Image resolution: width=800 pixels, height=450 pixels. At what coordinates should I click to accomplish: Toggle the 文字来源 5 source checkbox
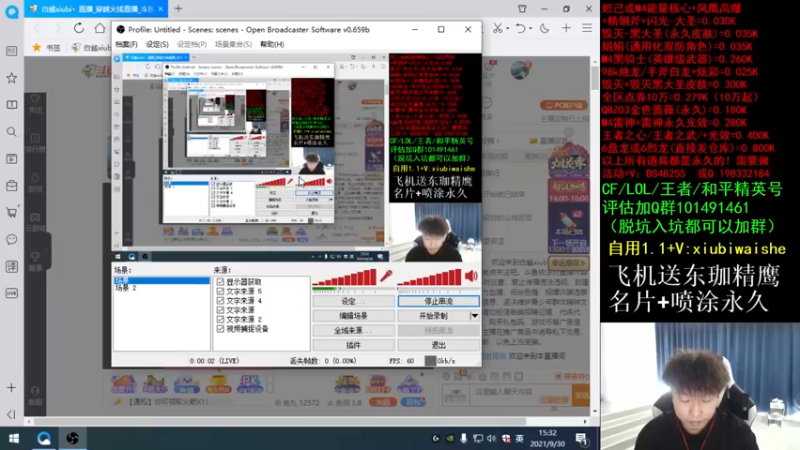[x=220, y=291]
